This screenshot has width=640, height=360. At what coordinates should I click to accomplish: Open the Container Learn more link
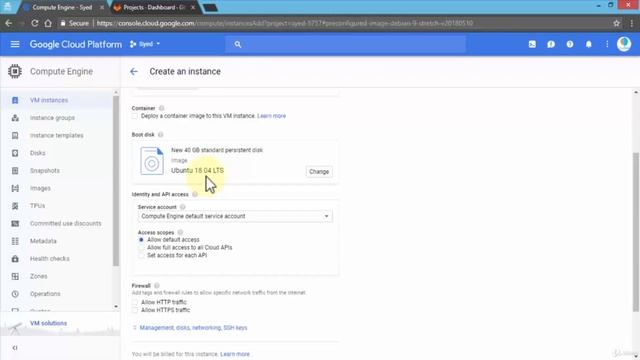coord(271,116)
